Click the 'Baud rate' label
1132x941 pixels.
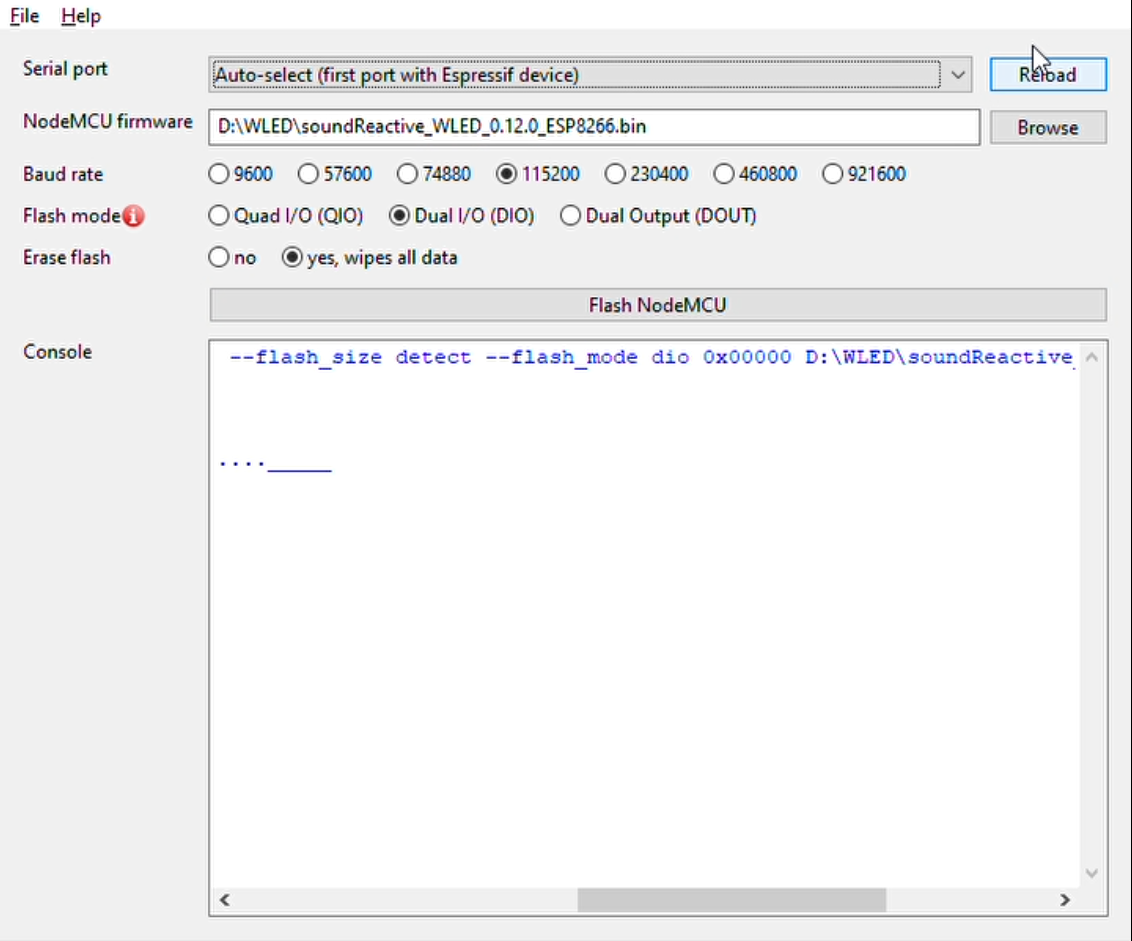pyautogui.click(x=63, y=174)
